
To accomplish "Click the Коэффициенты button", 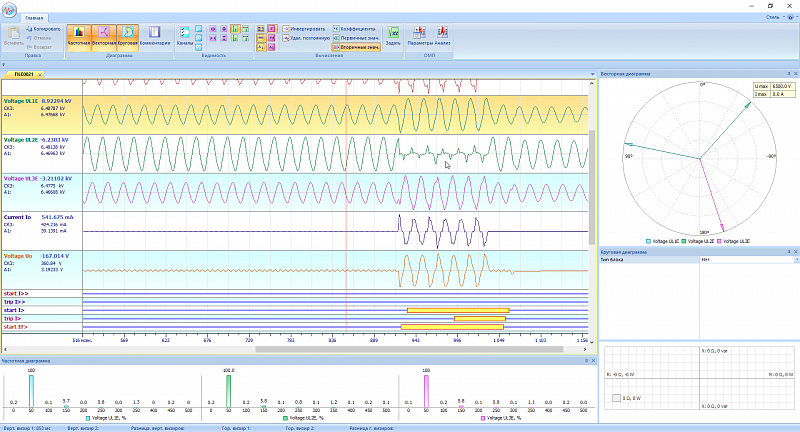I will 355,28.
